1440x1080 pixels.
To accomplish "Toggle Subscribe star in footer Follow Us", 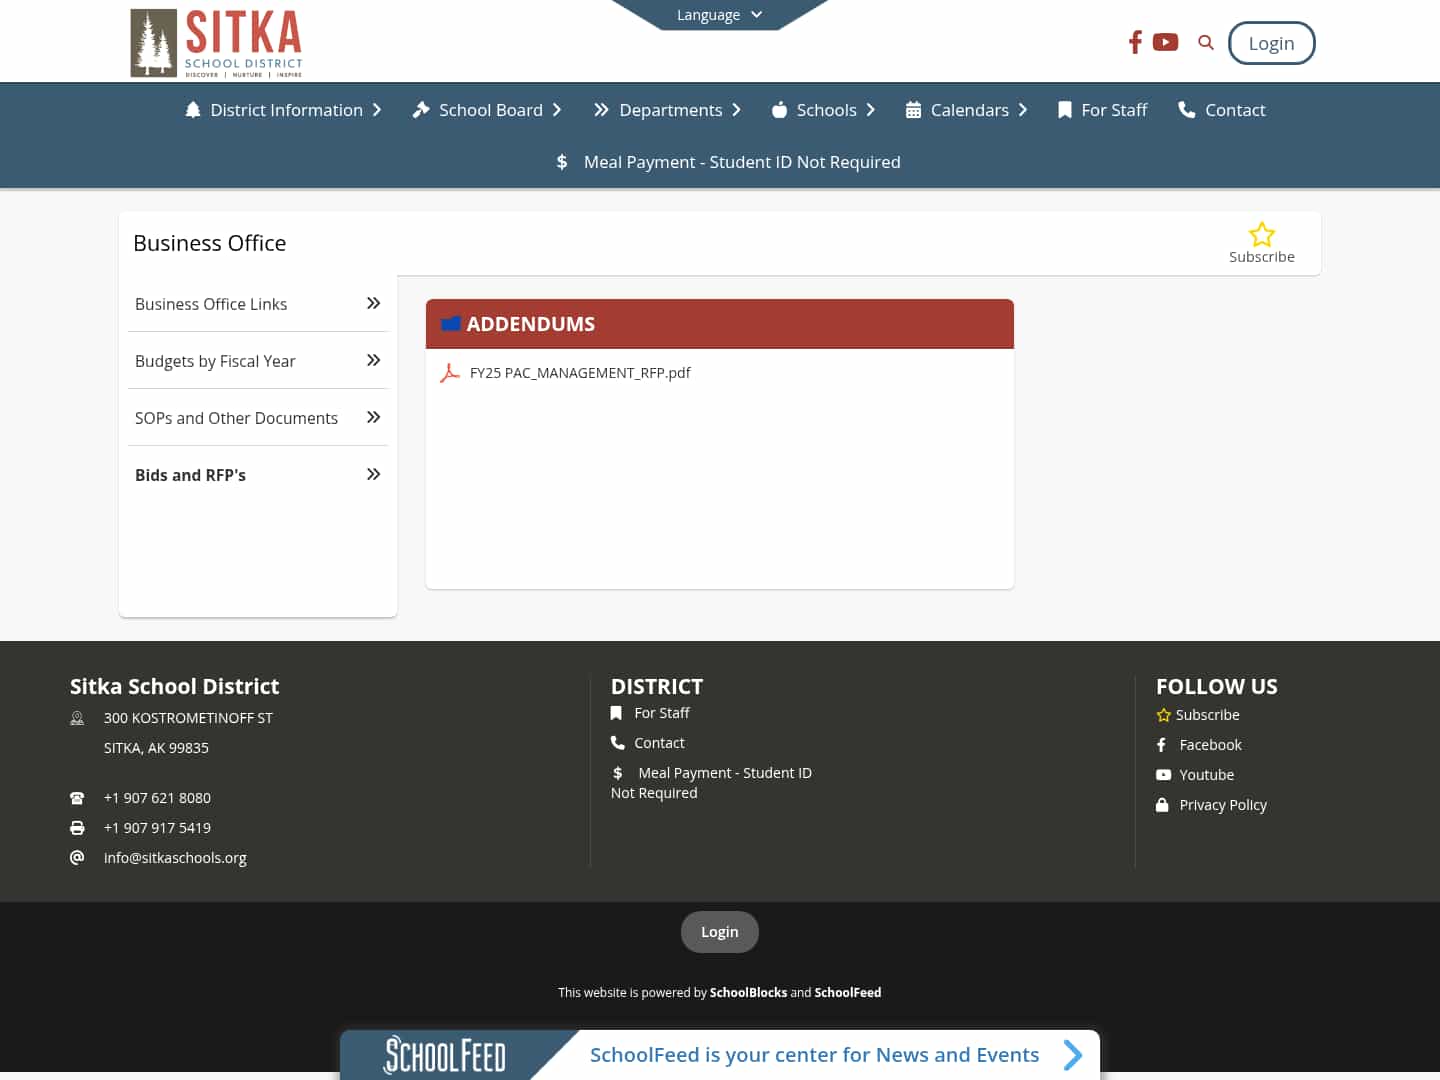I will [1162, 715].
